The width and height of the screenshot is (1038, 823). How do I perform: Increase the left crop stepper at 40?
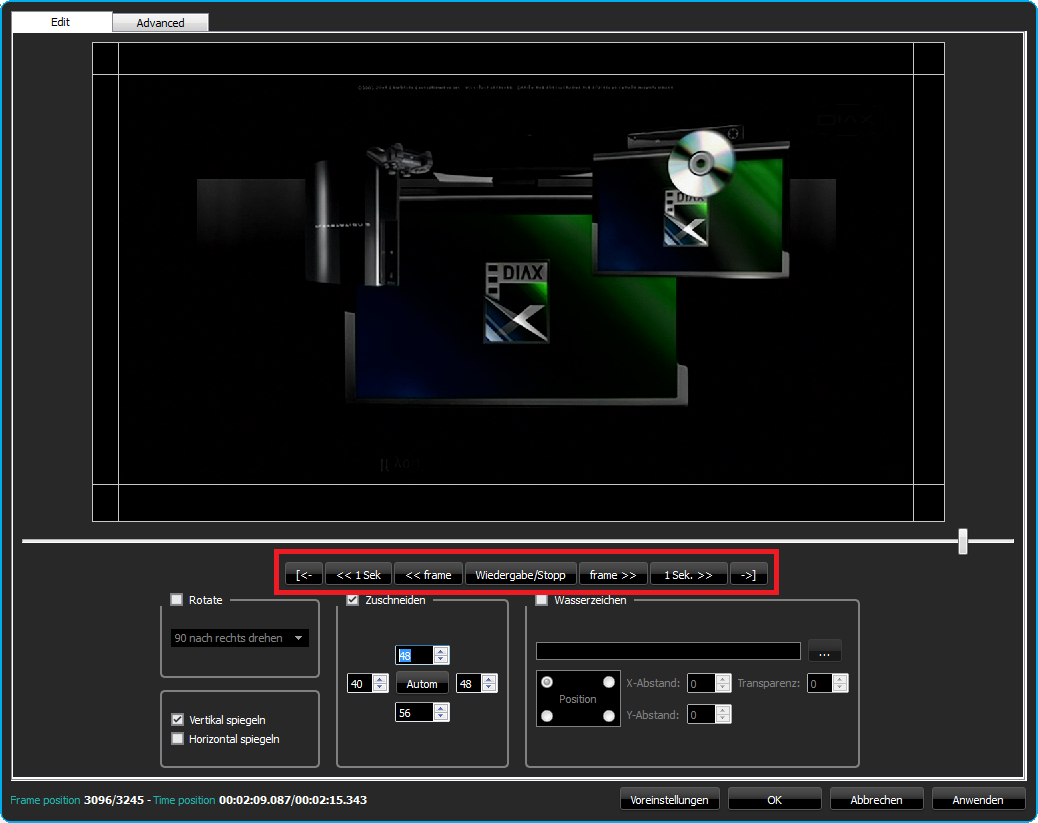(x=380, y=679)
